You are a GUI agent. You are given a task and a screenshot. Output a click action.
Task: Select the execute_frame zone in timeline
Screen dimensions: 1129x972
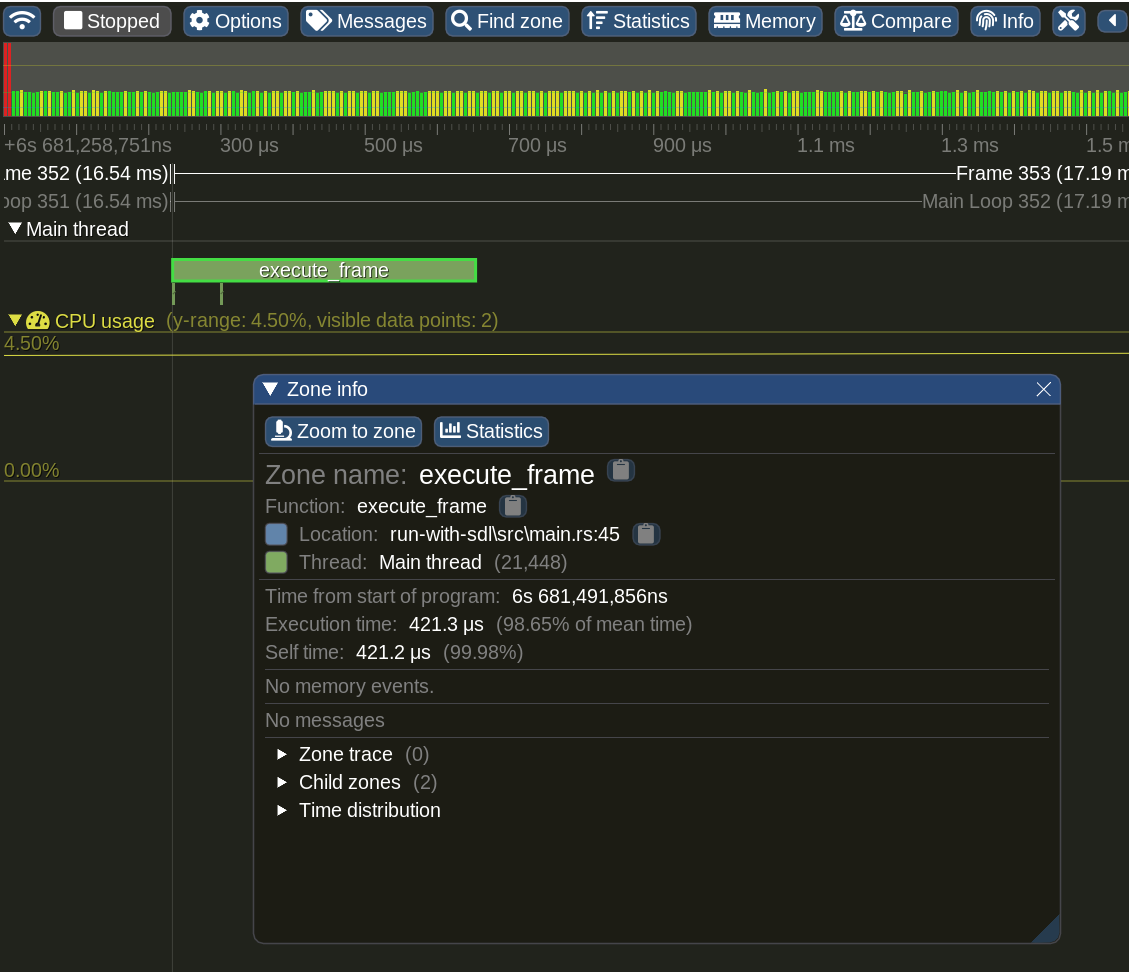pos(324,270)
